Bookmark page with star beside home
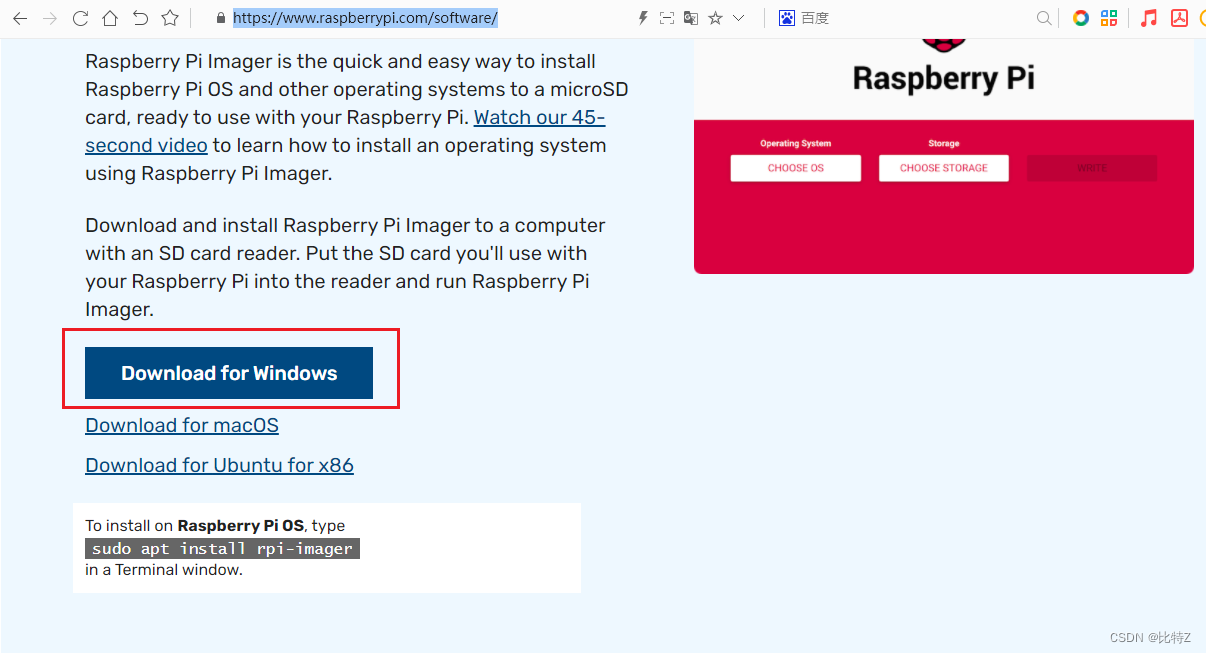 [170, 18]
